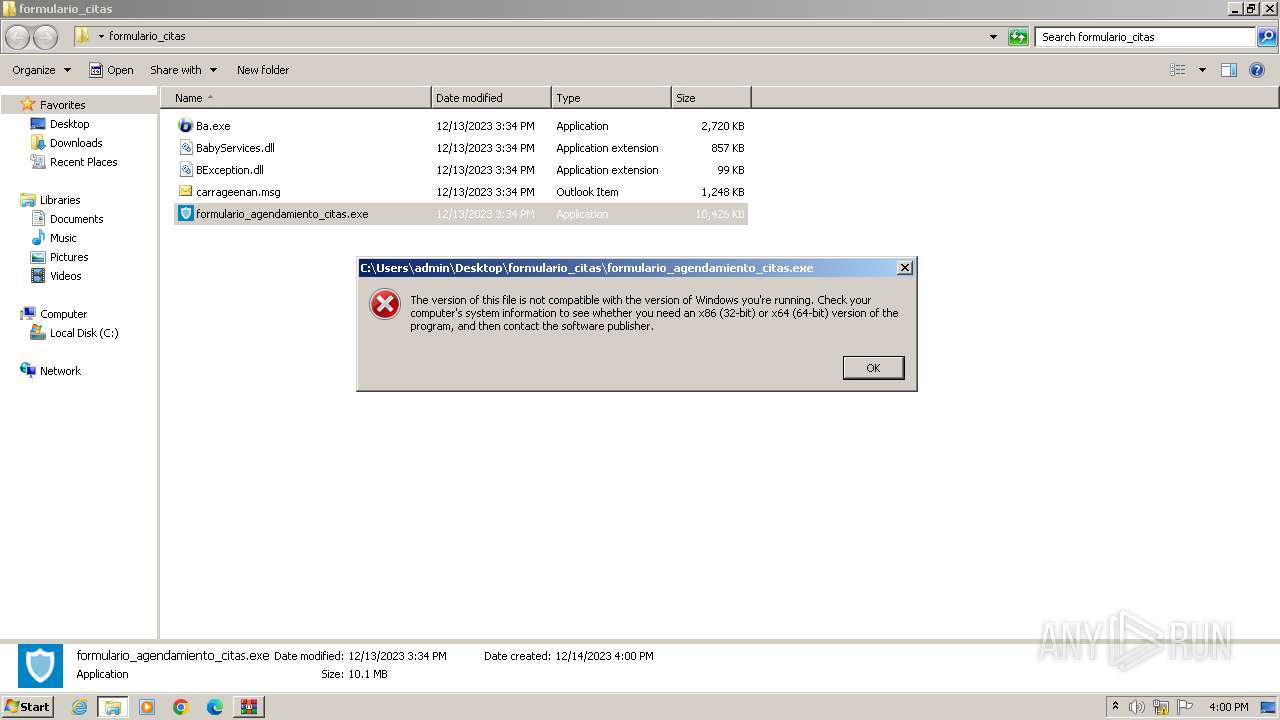Open Documents library

[76, 219]
